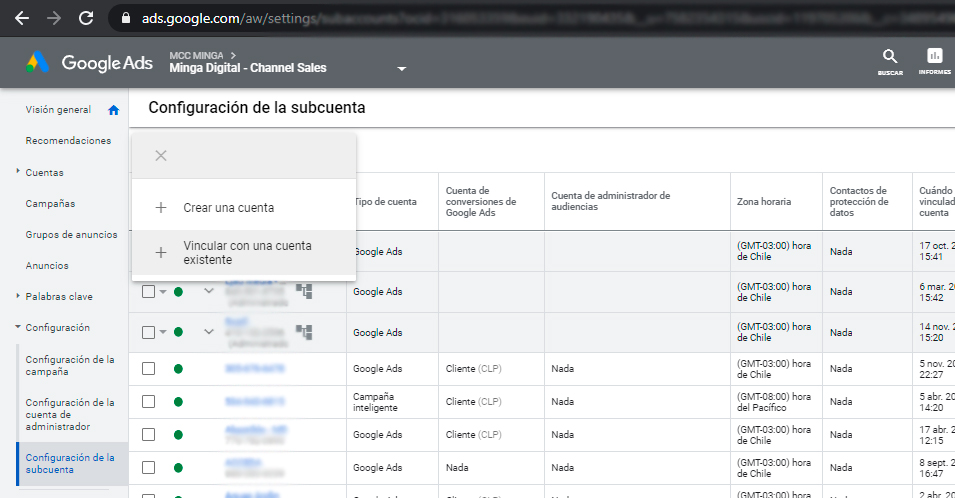This screenshot has width=955, height=498.
Task: Click the Configuración de la subcuenta page title
Action: pos(257,108)
